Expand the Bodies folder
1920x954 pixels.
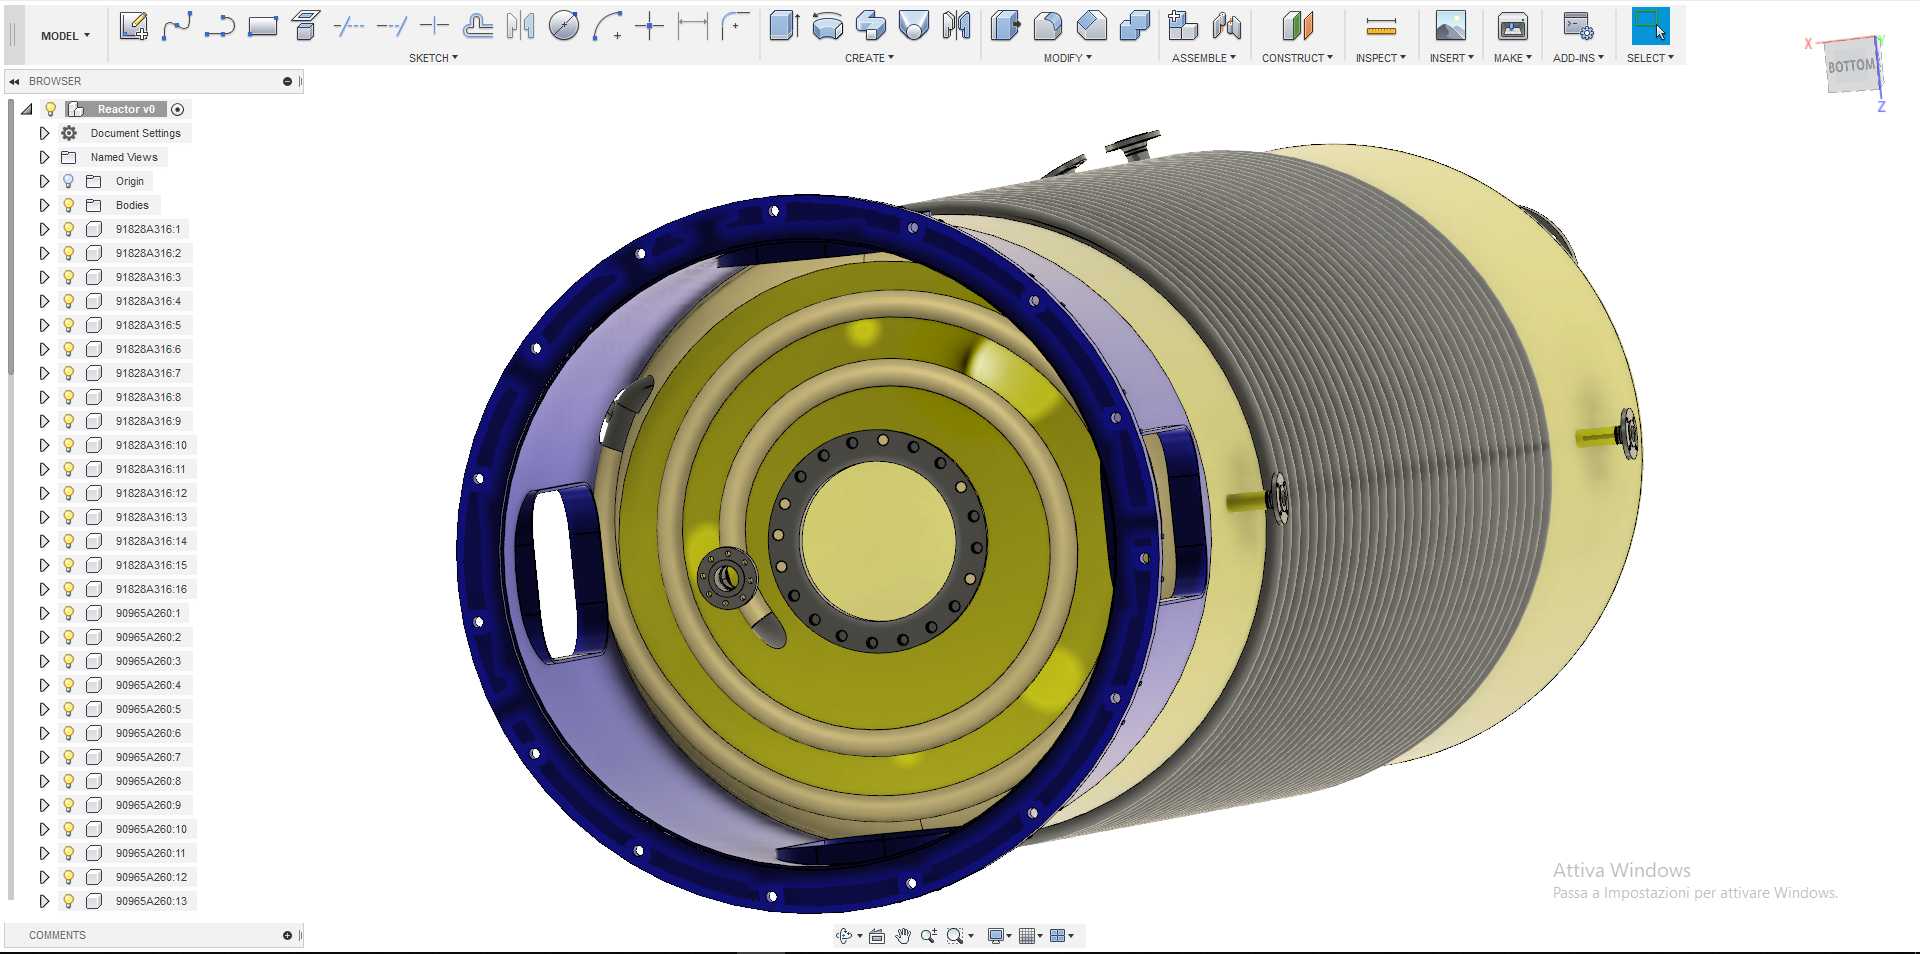(x=44, y=205)
